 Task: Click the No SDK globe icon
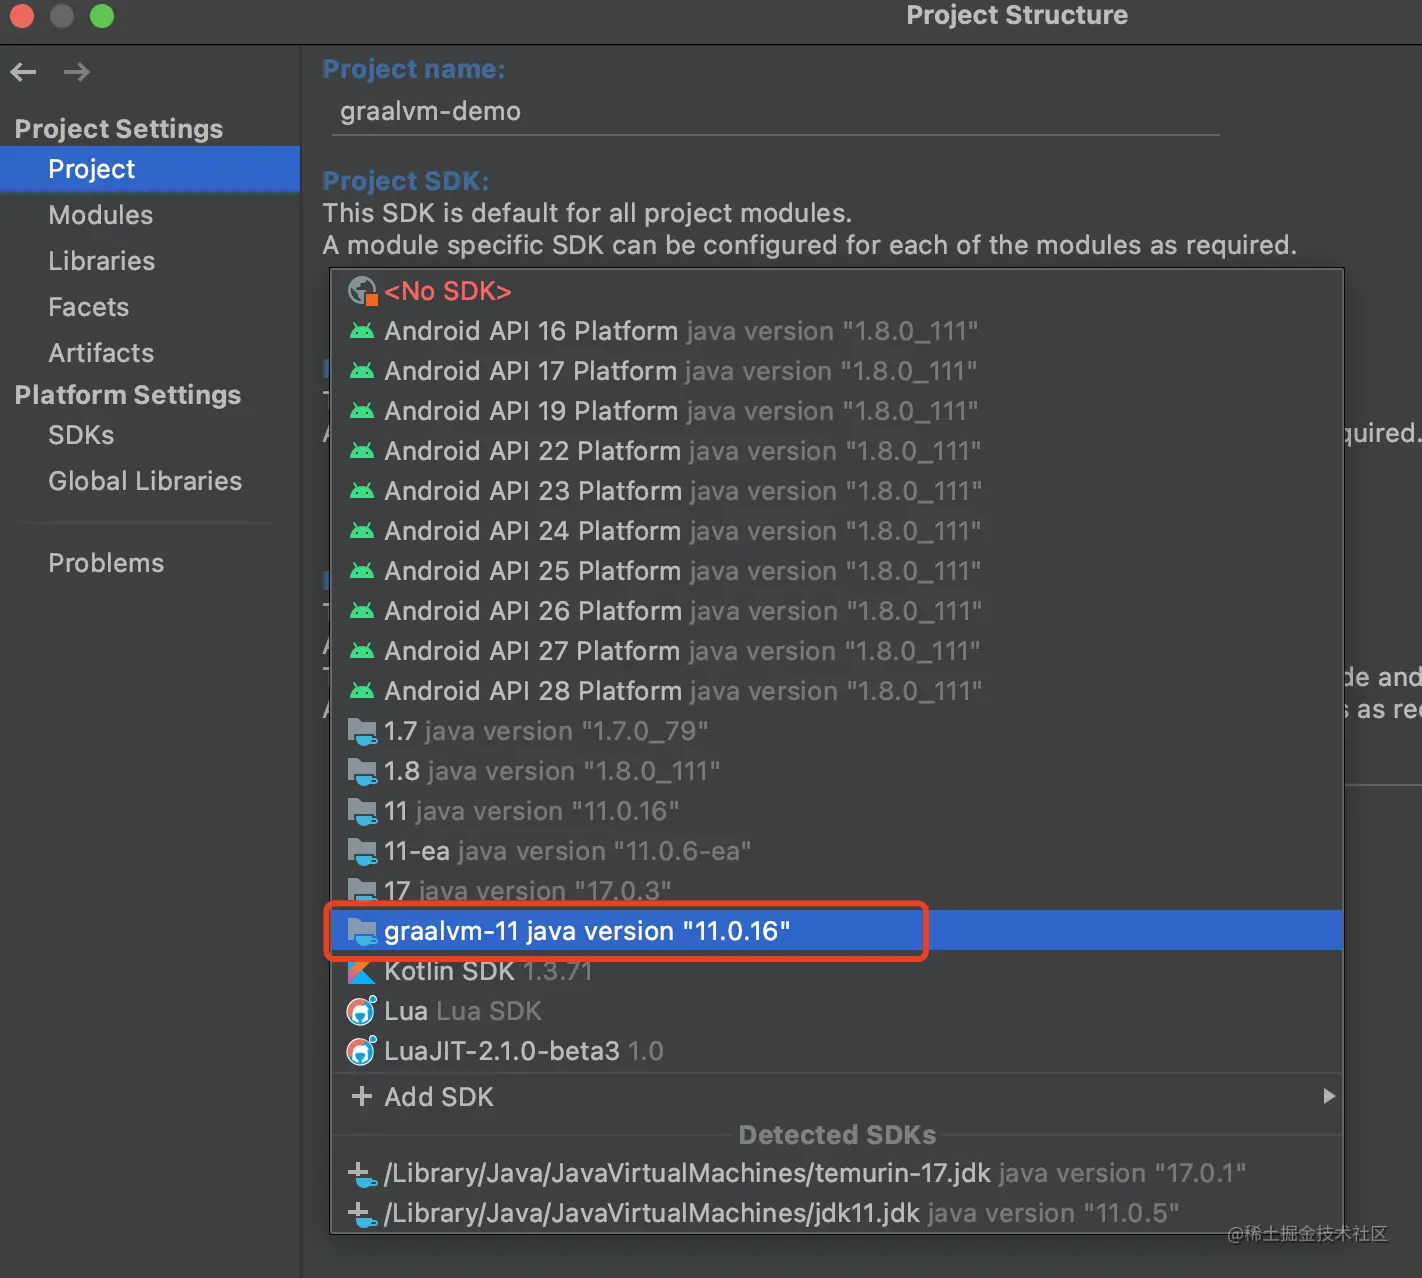[361, 291]
